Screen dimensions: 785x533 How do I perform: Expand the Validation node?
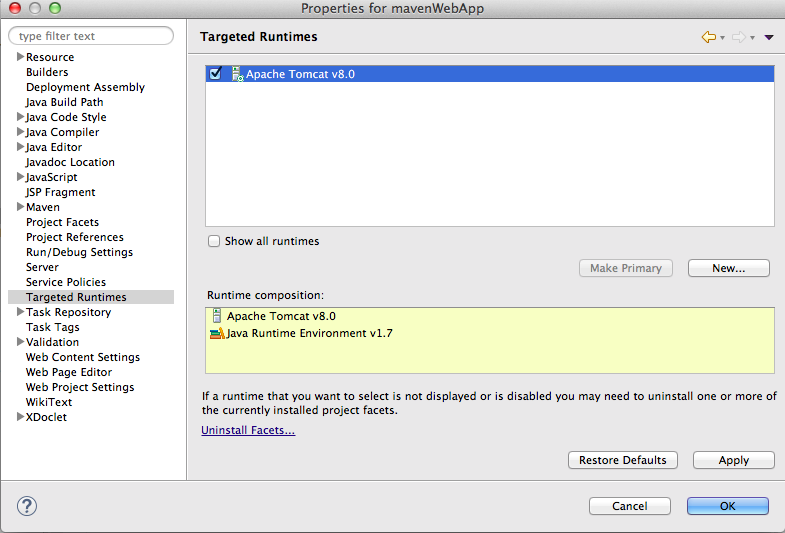pos(21,341)
